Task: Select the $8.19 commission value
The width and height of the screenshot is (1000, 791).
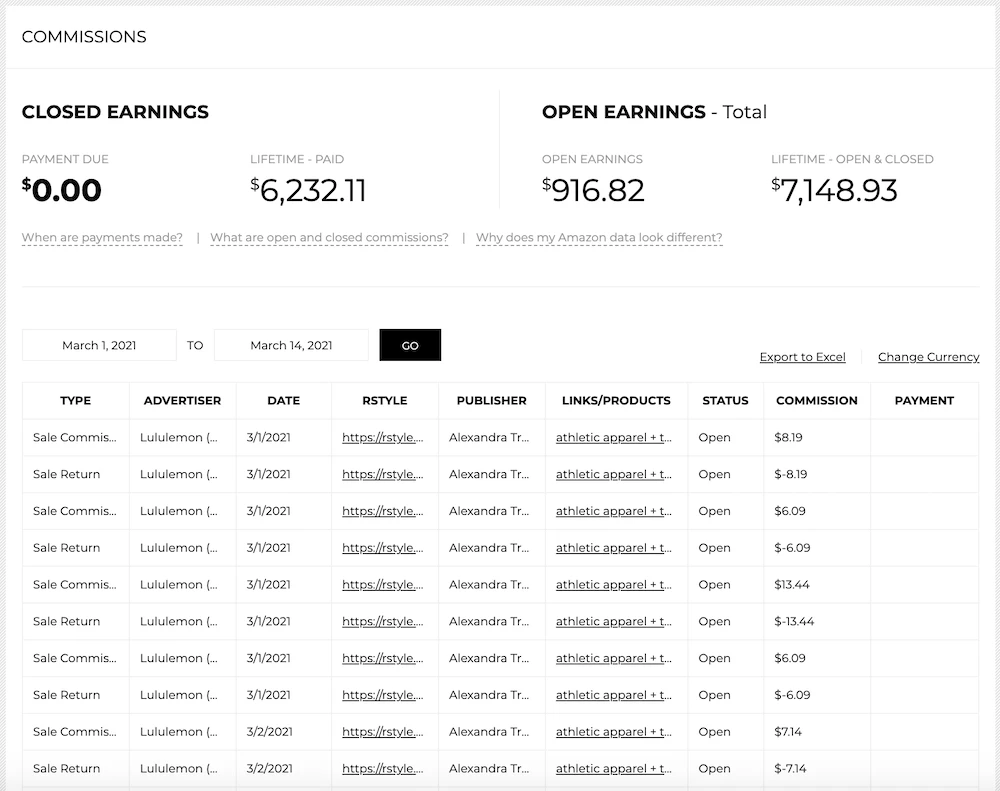Action: 788,438
